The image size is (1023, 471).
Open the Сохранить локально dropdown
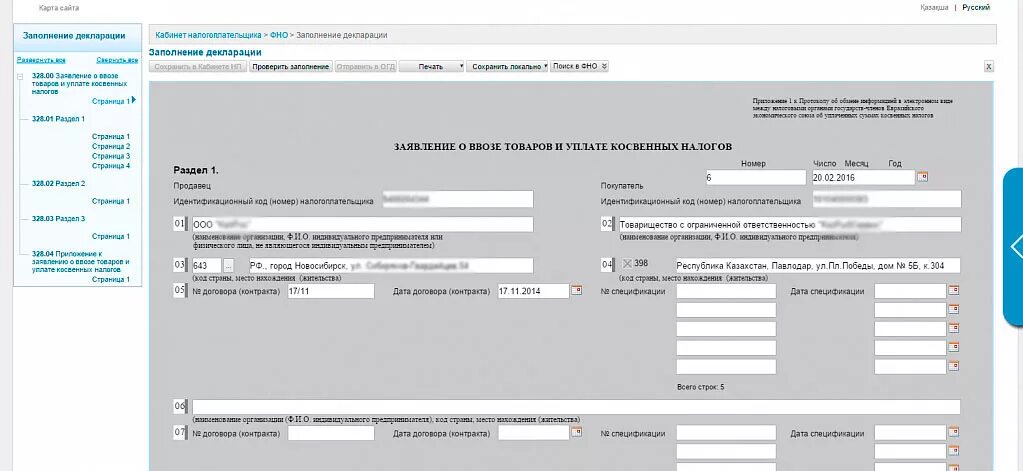point(507,67)
